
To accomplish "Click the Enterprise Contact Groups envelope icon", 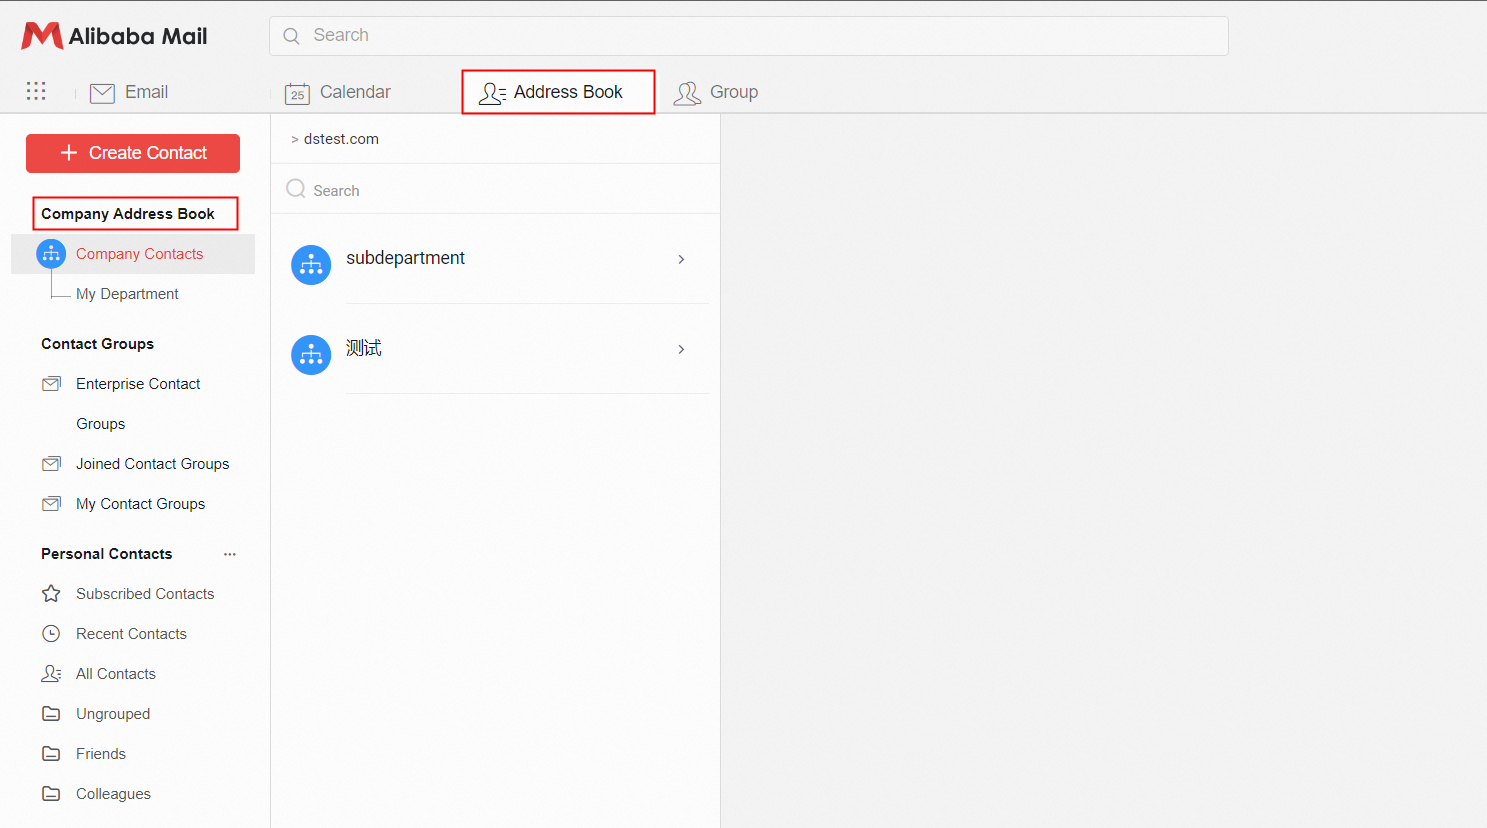I will point(51,384).
